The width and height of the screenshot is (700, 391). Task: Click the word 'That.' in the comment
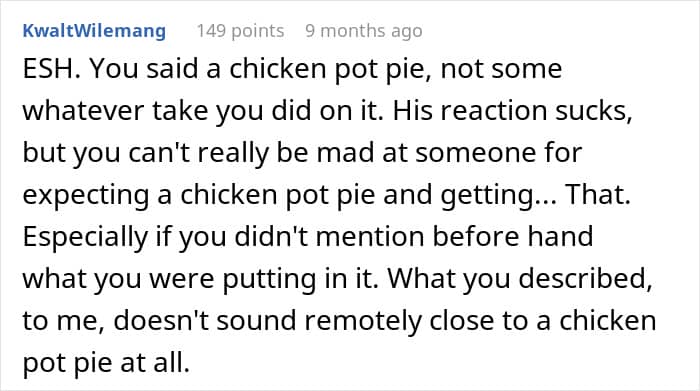(x=598, y=195)
